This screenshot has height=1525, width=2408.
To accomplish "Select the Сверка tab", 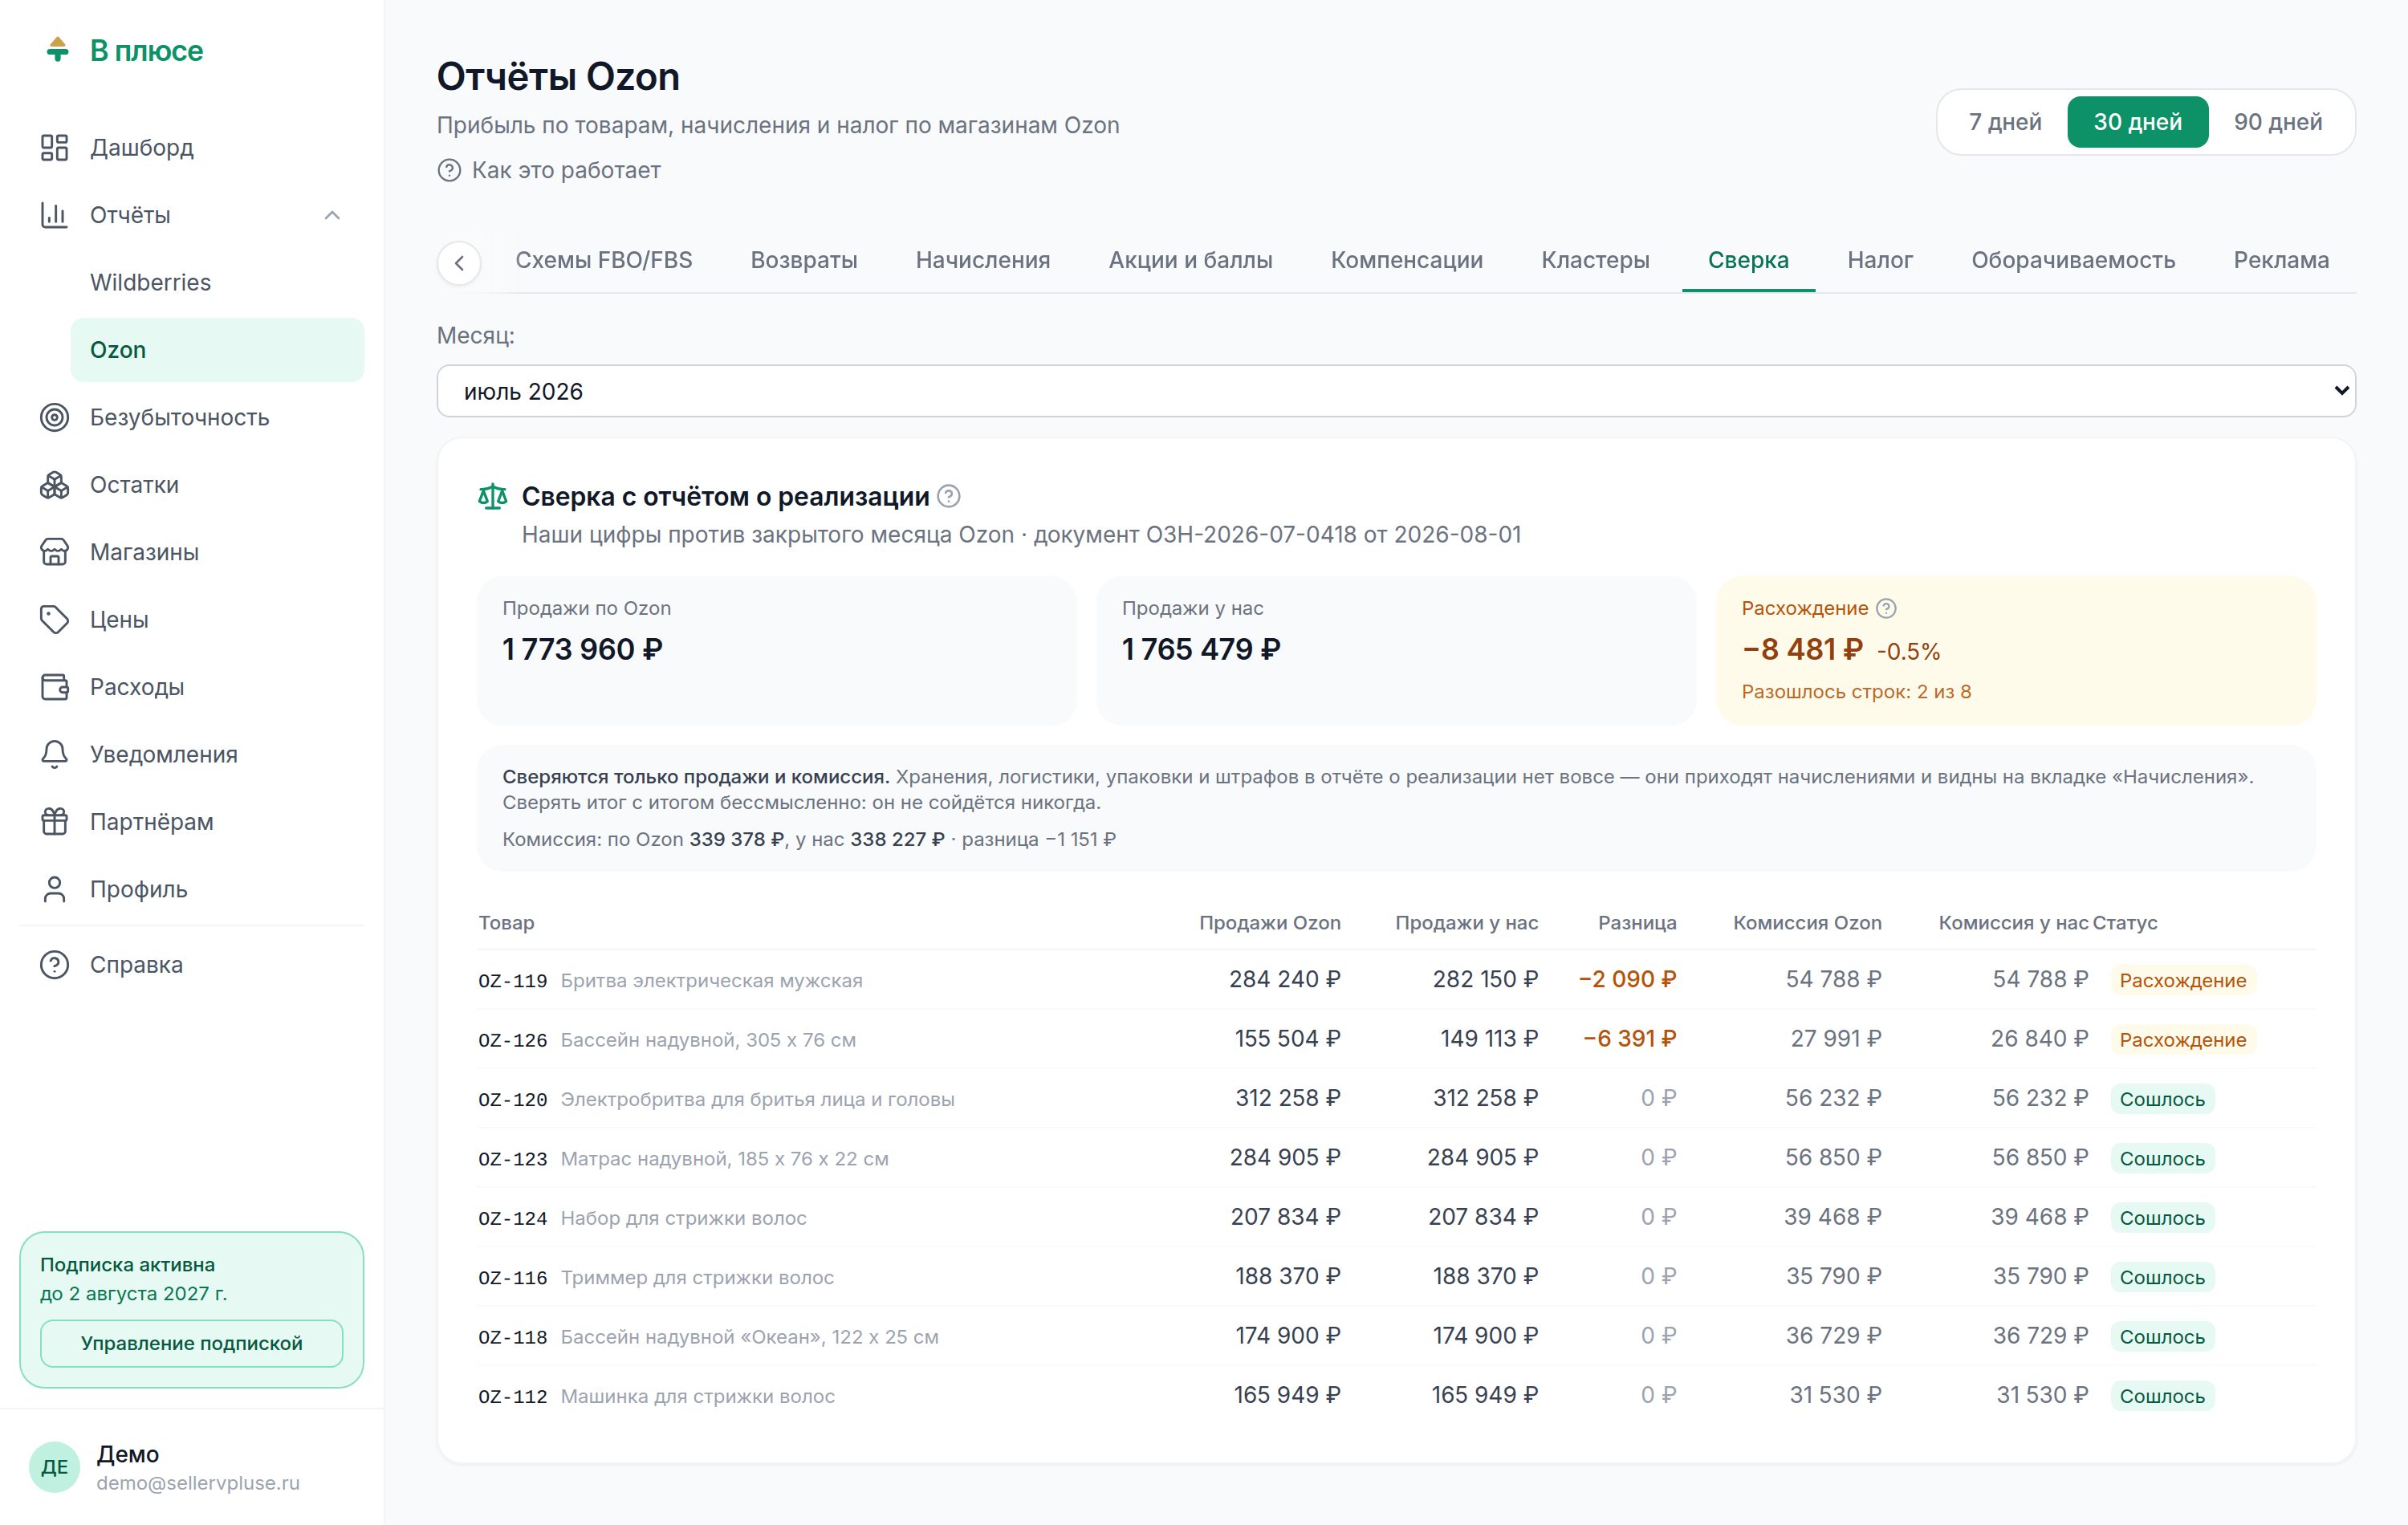I will pyautogui.click(x=1748, y=260).
